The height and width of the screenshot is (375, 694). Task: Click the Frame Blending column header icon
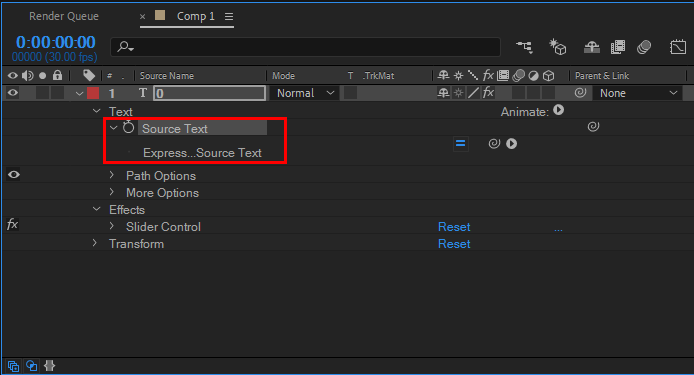(503, 76)
